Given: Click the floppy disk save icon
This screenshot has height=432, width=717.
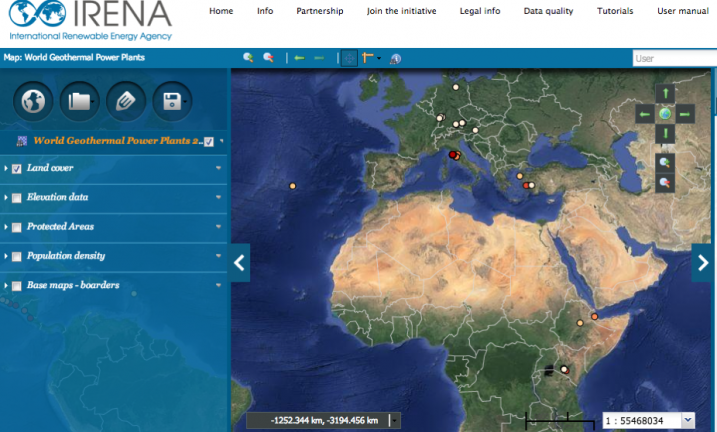Looking at the screenshot, I should 170,100.
